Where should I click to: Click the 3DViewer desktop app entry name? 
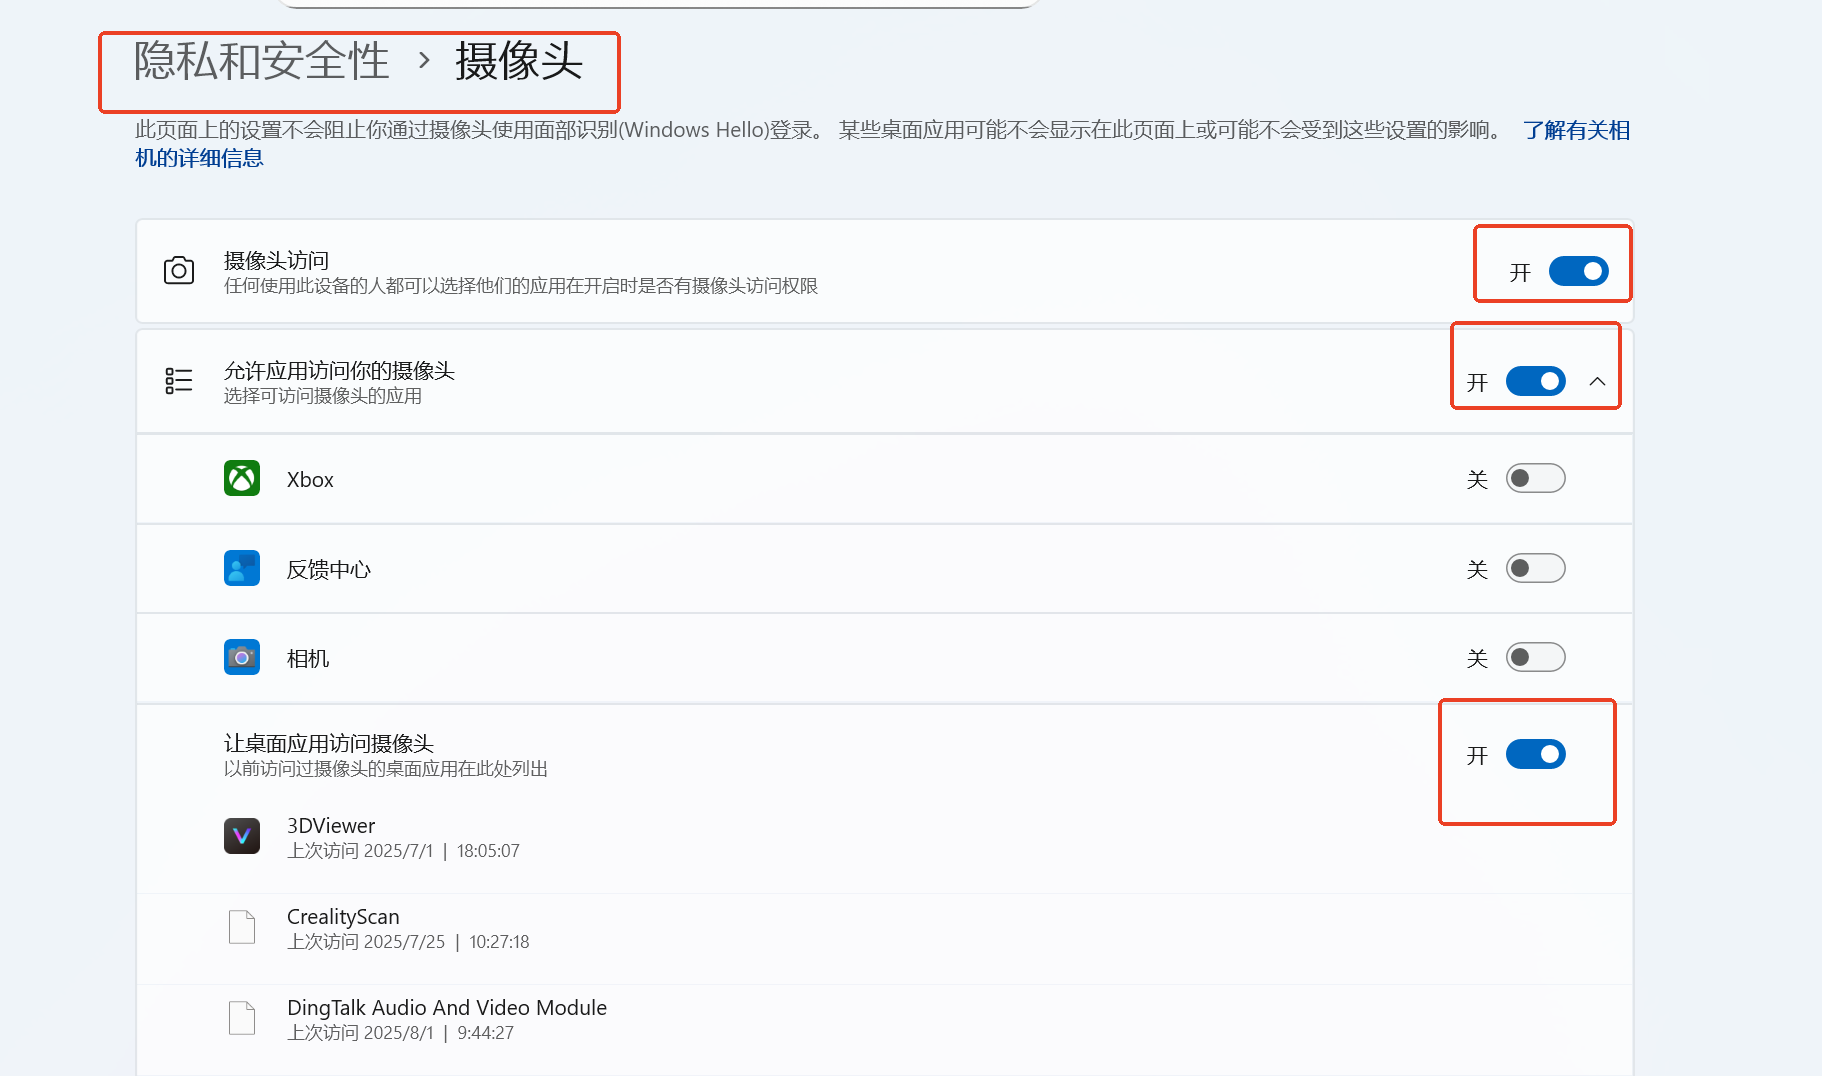(331, 826)
